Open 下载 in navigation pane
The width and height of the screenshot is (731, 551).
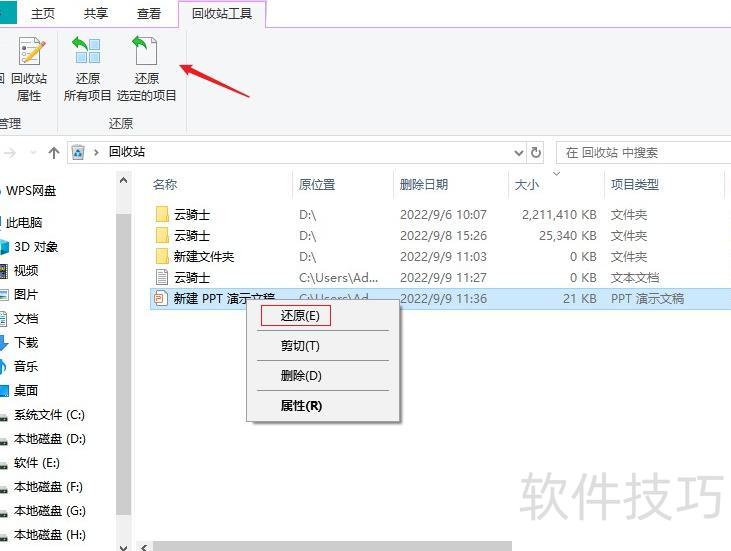(x=26, y=343)
